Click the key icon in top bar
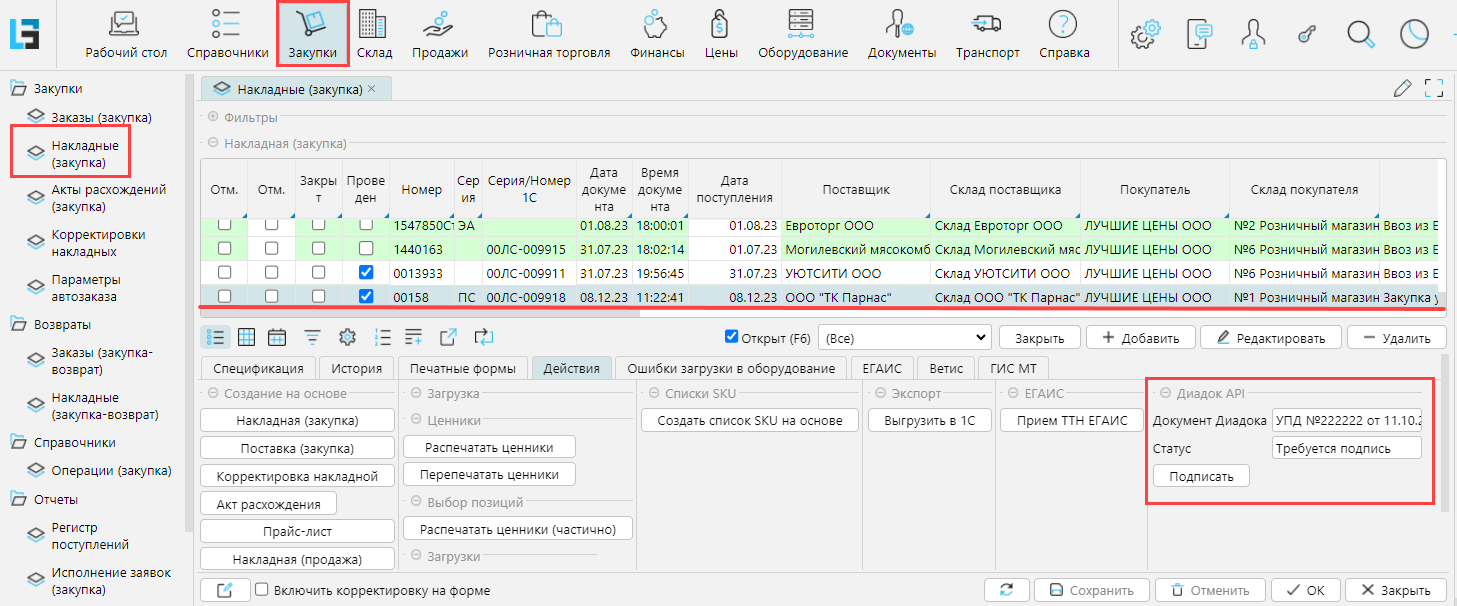 [x=1306, y=34]
